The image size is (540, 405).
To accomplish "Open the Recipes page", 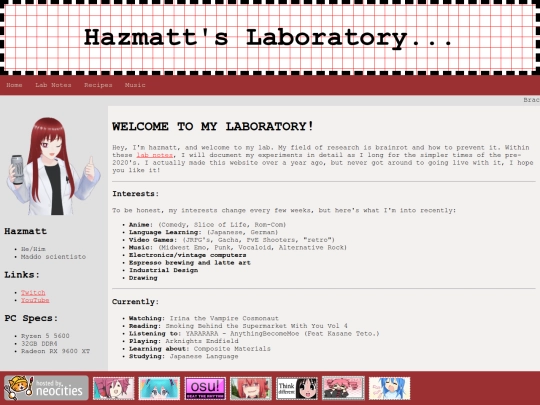I will tap(98, 85).
